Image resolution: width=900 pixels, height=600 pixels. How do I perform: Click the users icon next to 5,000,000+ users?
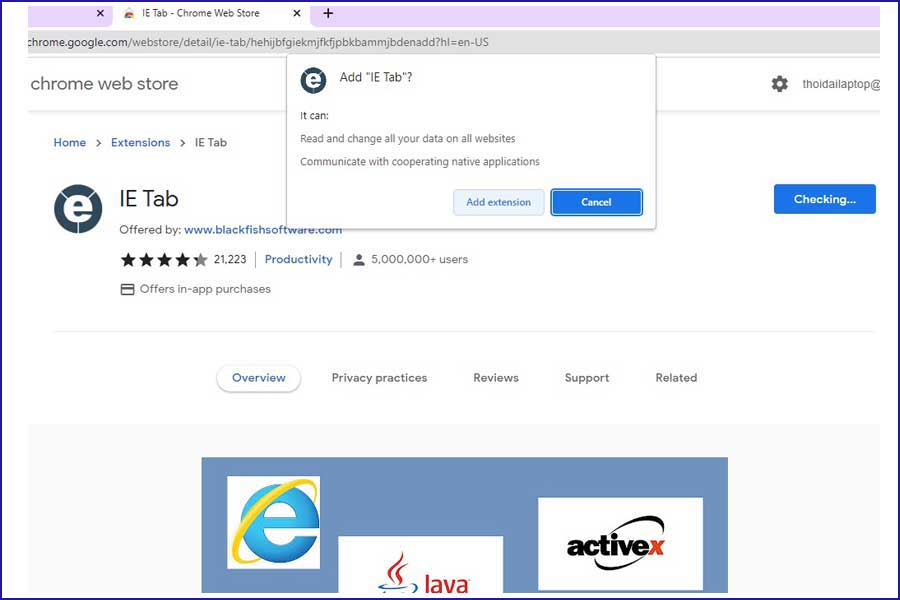coord(359,259)
